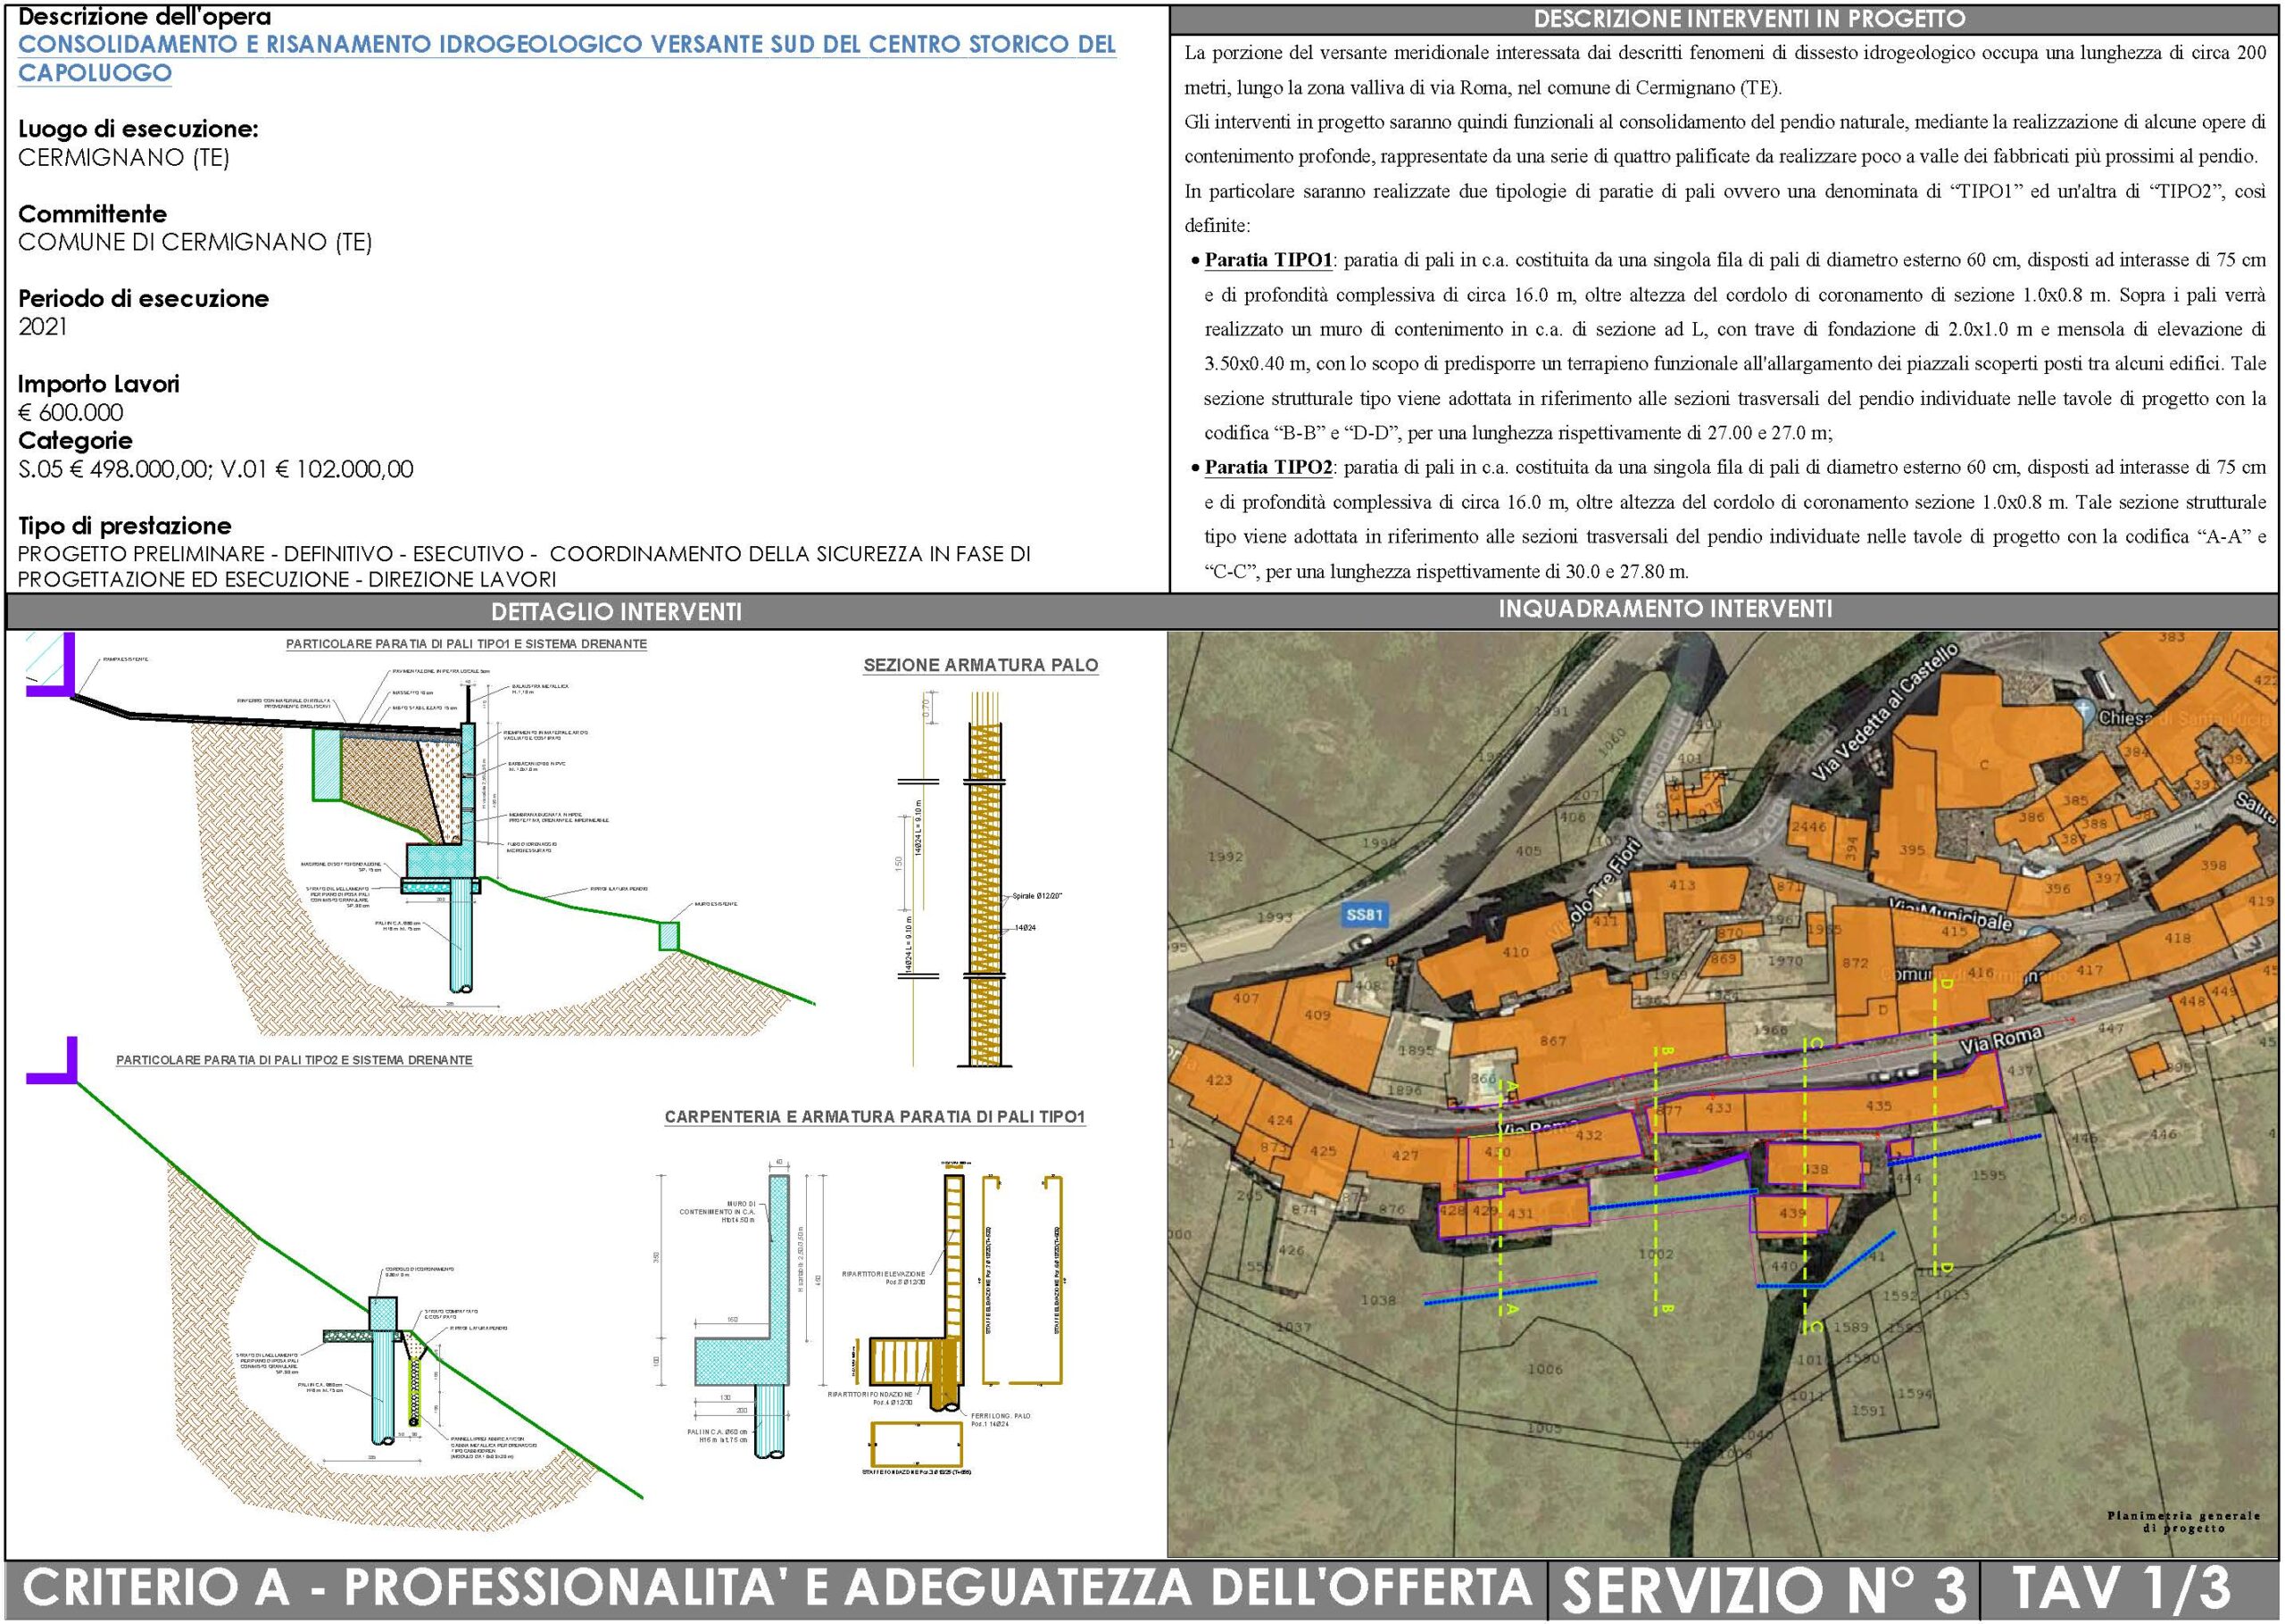Viewport: 2285px width, 1624px height.
Task: Click the 'Importo Lavori' label
Action: tap(99, 384)
